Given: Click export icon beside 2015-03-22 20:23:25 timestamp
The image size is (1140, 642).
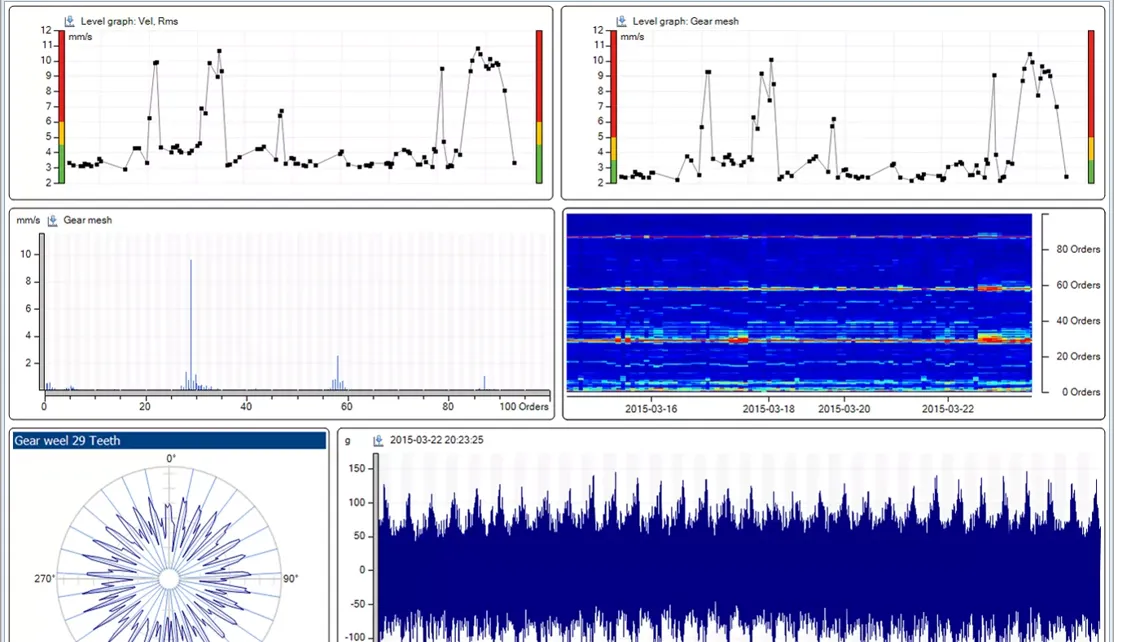Looking at the screenshot, I should click(378, 440).
